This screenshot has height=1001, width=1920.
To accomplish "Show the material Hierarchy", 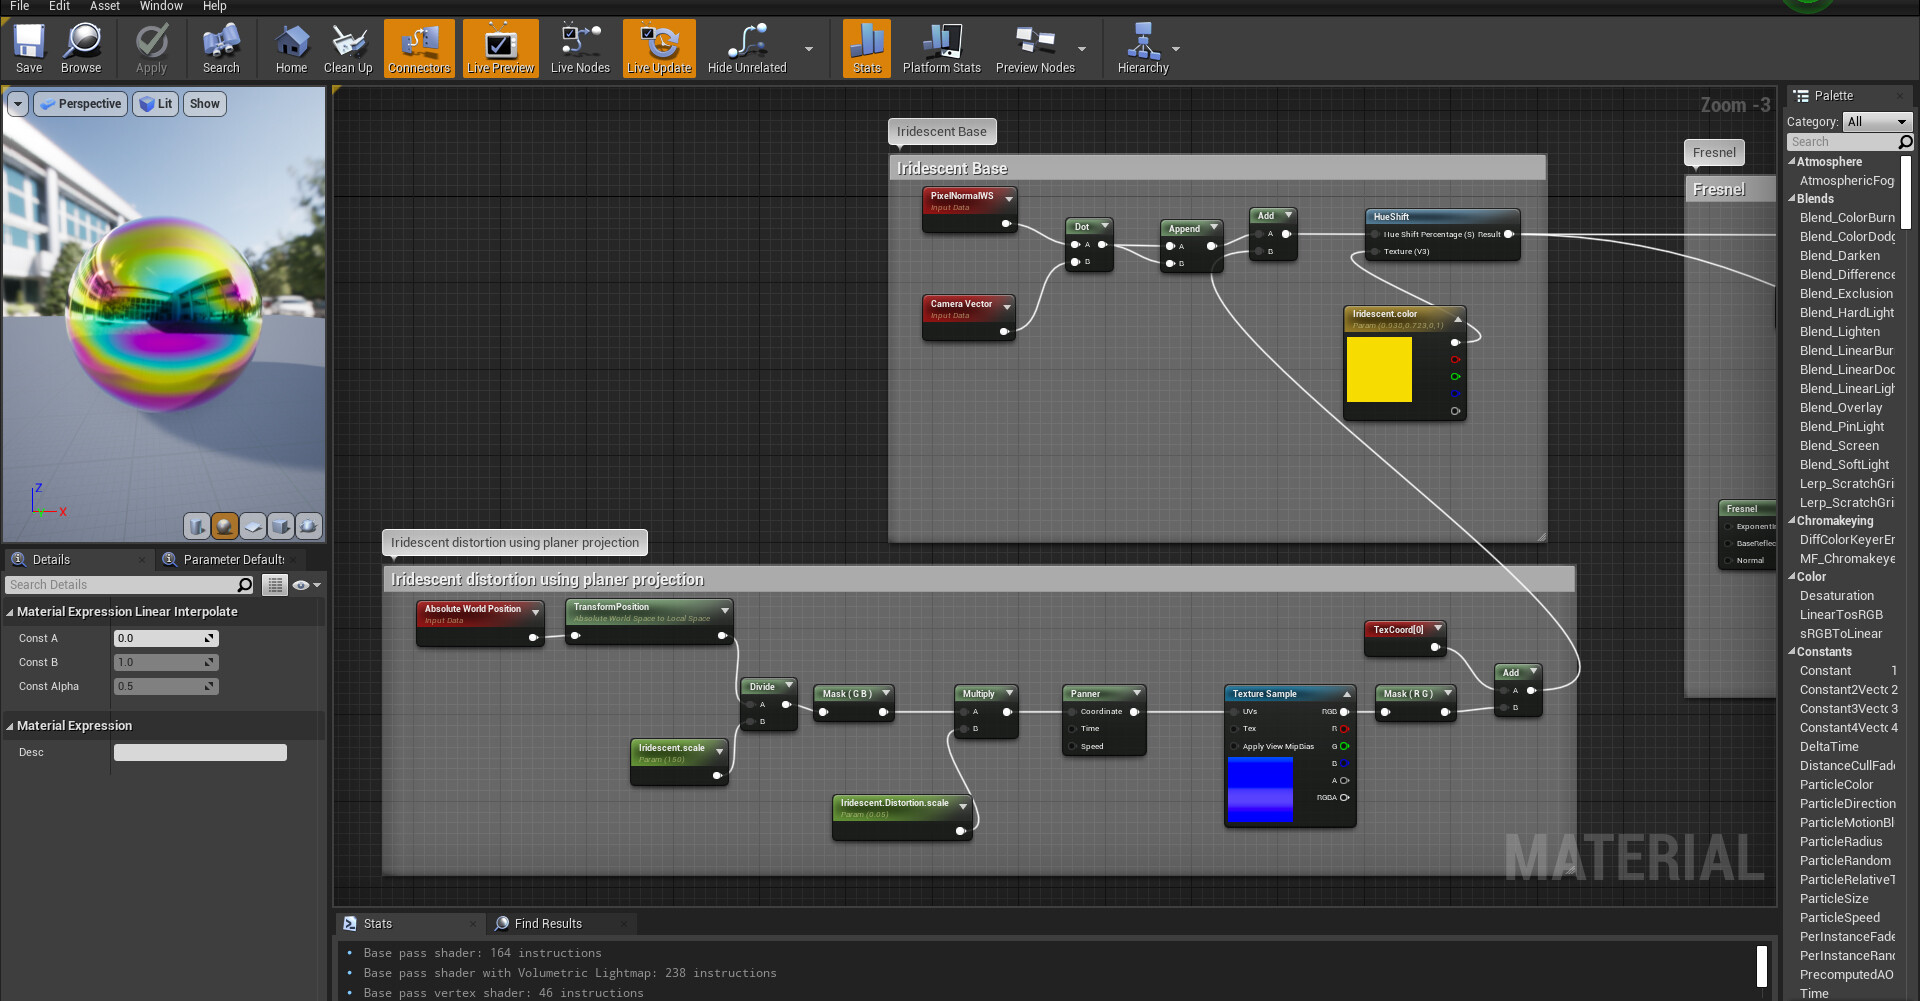I will coord(1144,47).
